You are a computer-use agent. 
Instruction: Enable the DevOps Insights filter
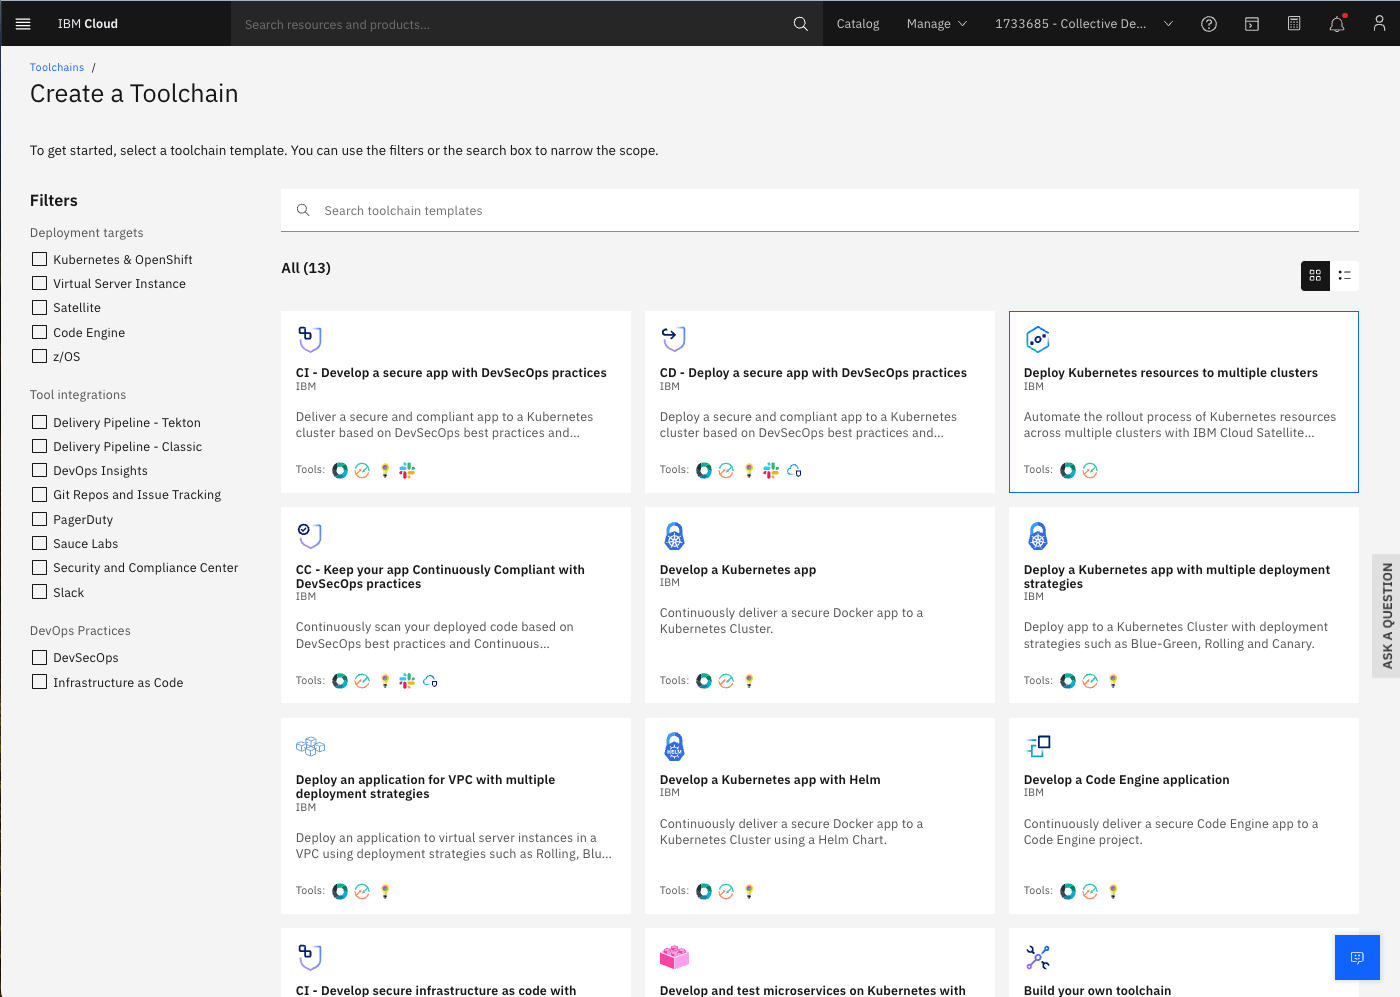click(40, 470)
